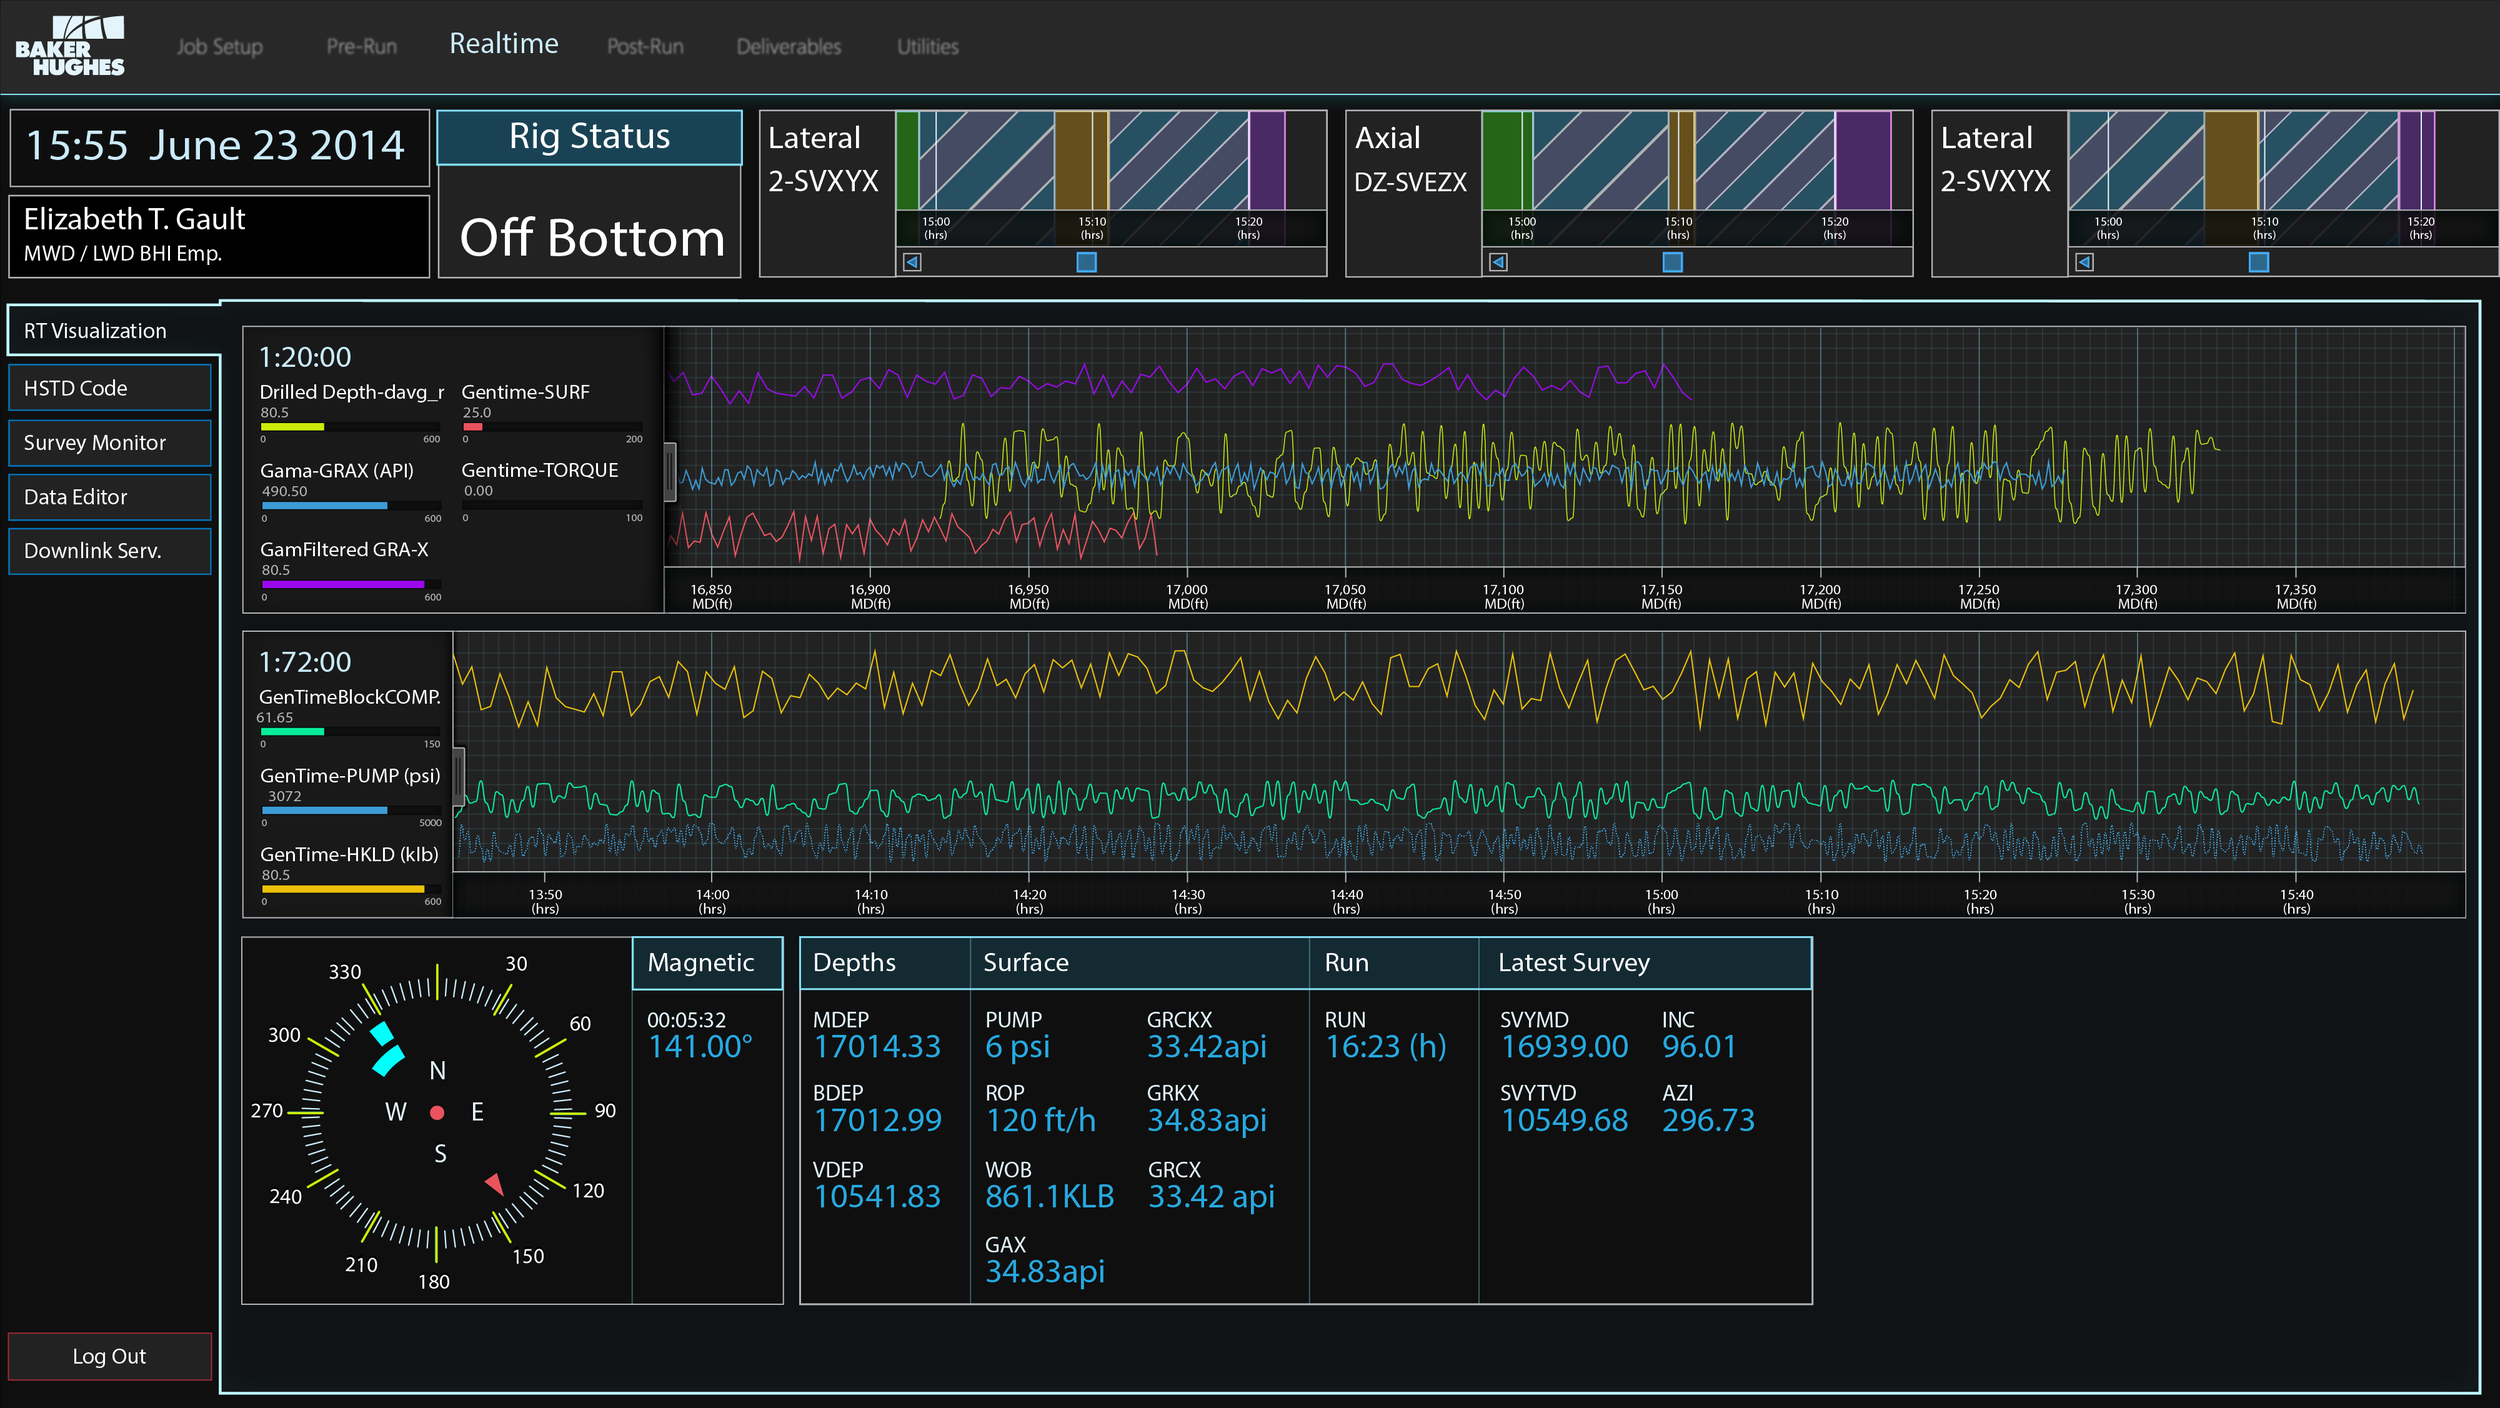Open the Deliverables menu

(789, 46)
